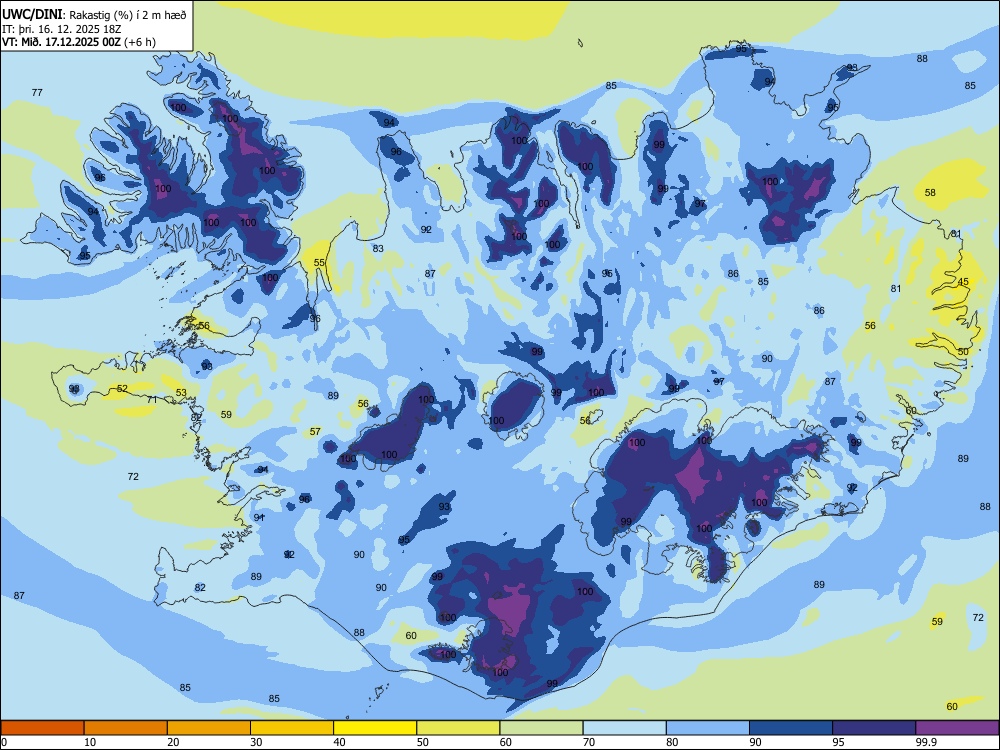This screenshot has height=750, width=1000.
Task: Click the dark orange 0–10 legend swatch
Action: [42, 728]
